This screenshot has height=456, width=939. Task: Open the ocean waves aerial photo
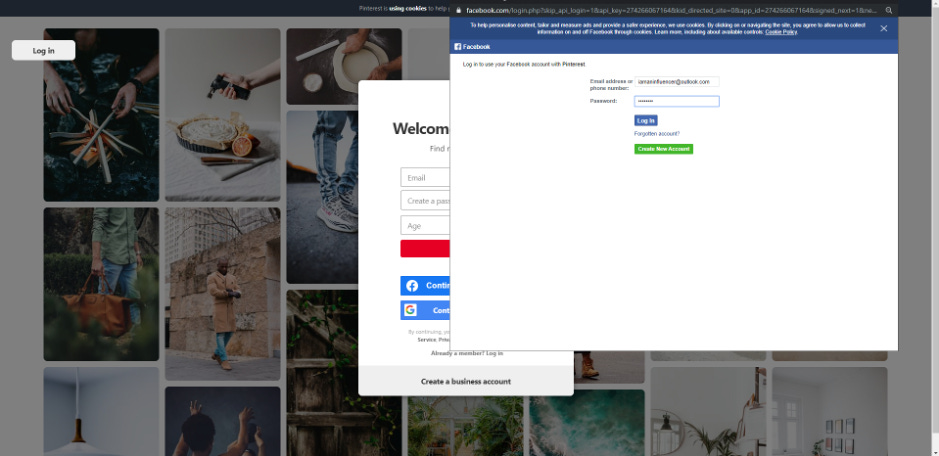[587, 423]
